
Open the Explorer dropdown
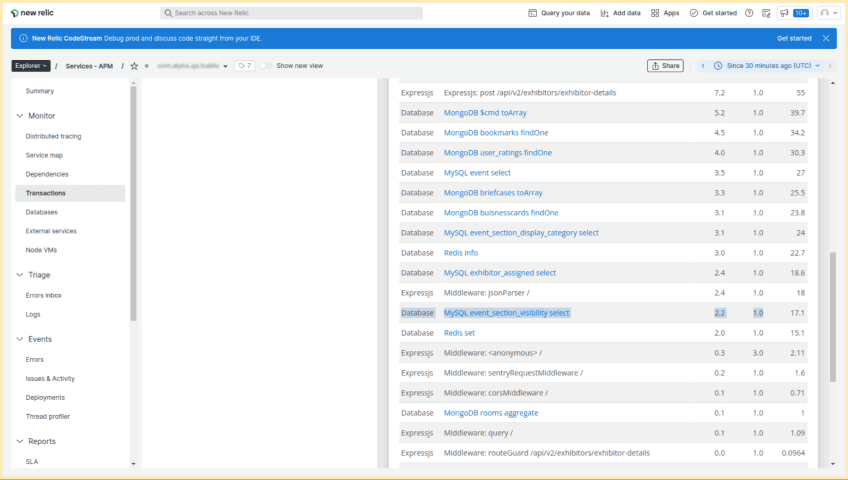(31, 66)
